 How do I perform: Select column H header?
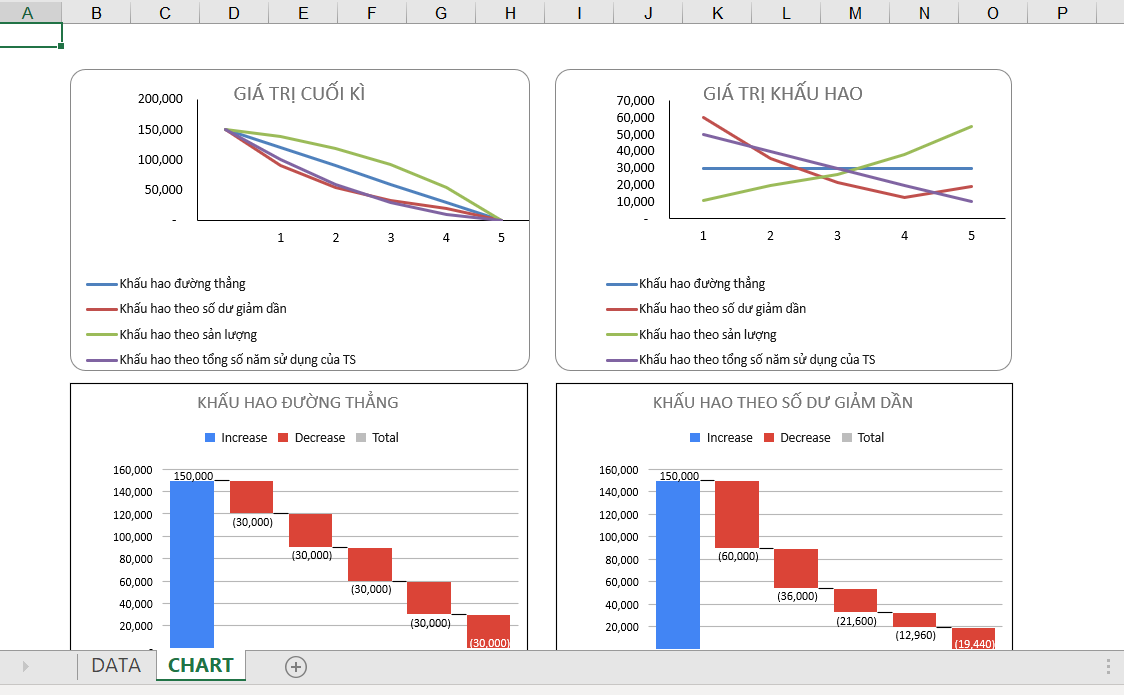click(510, 12)
